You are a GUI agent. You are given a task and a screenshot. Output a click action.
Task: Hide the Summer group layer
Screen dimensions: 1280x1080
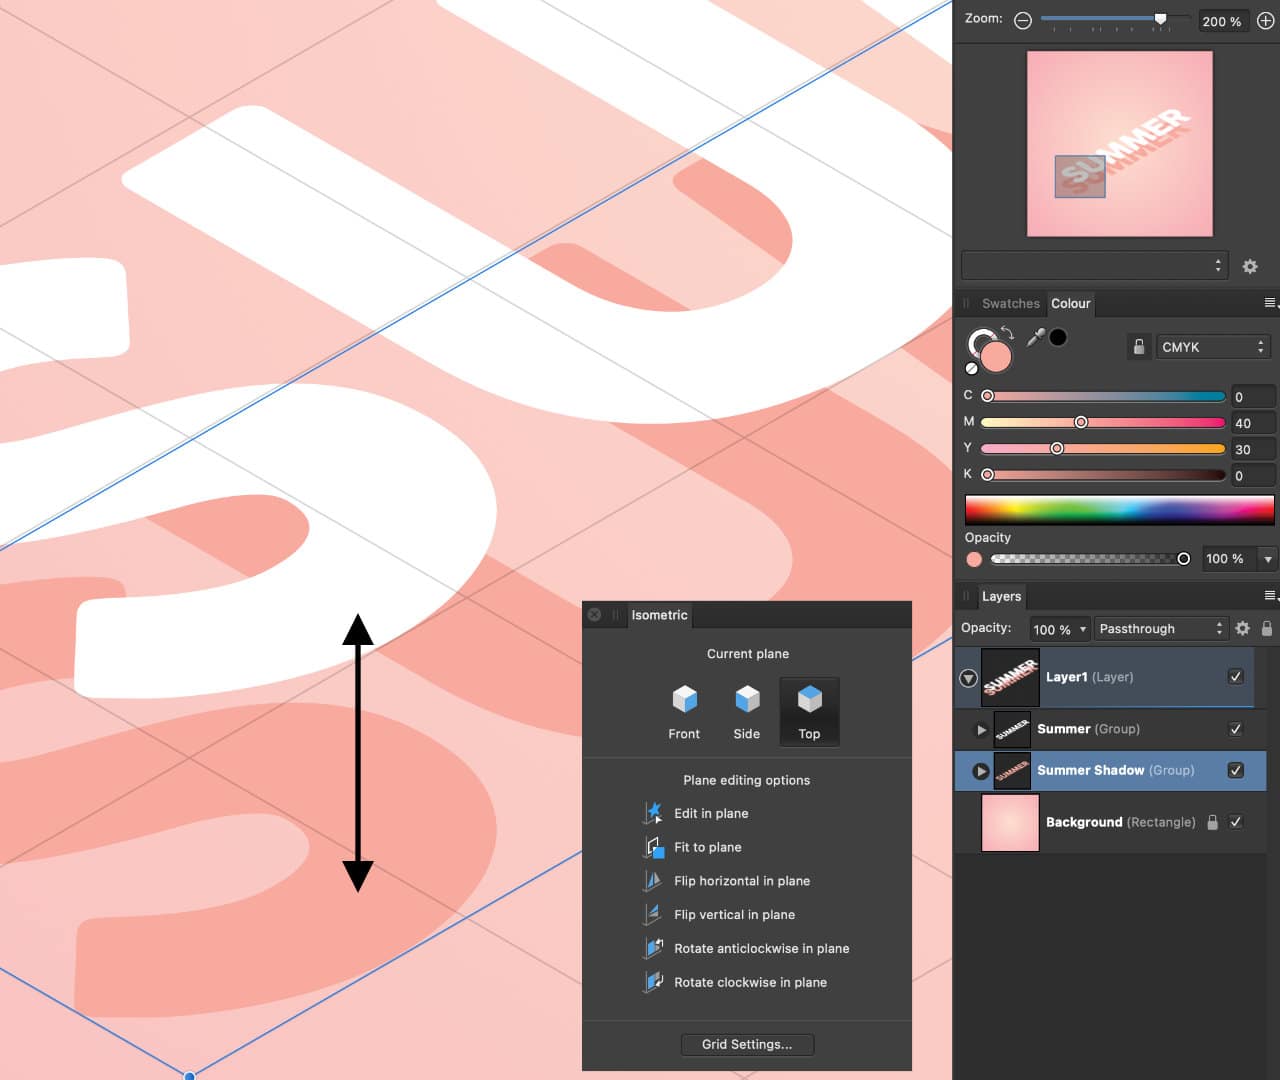[x=1235, y=729]
